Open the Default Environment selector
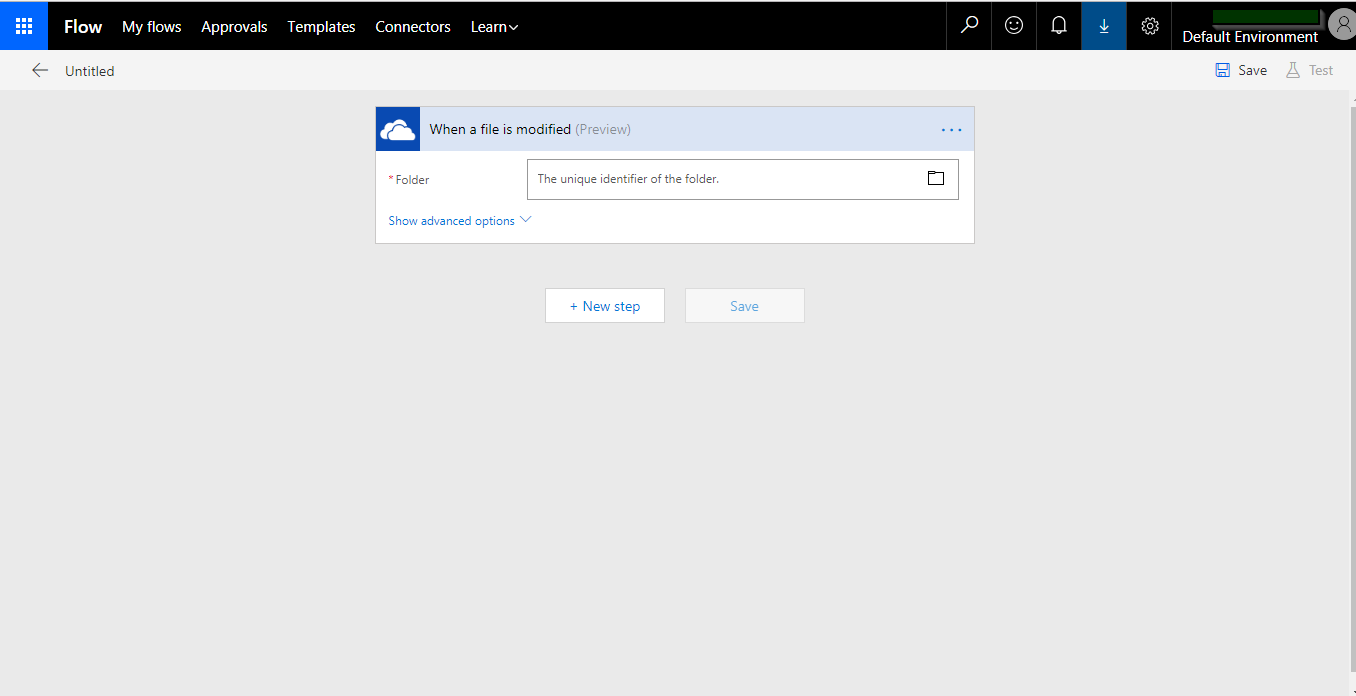1356x696 pixels. (x=1250, y=37)
